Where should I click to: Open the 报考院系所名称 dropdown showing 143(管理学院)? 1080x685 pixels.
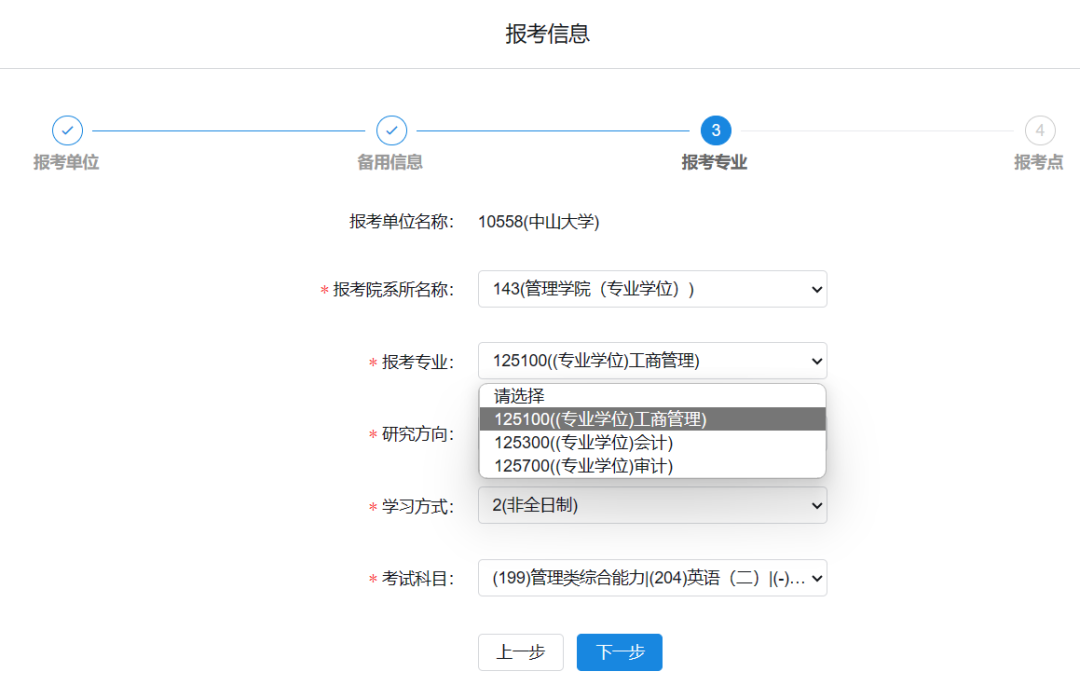(652, 289)
